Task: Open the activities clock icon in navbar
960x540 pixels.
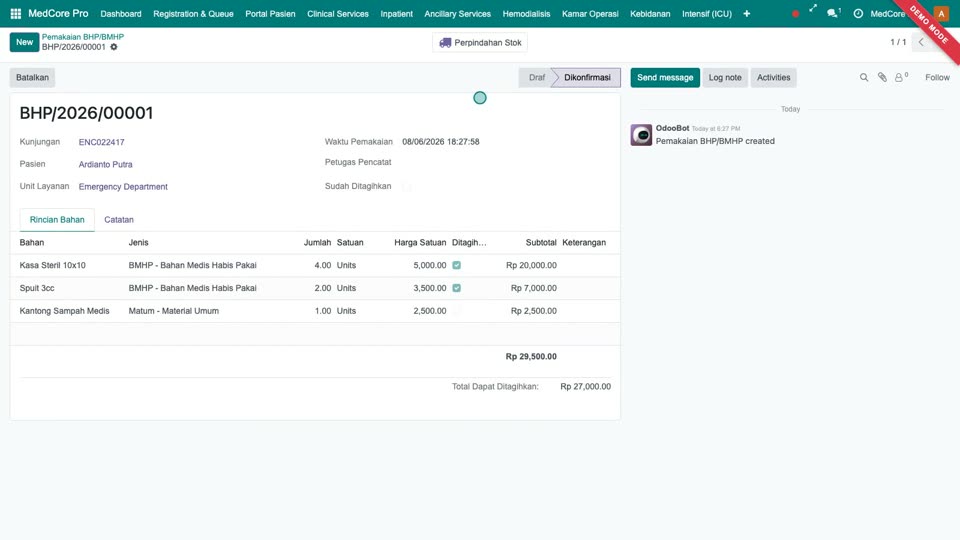Action: (x=858, y=13)
